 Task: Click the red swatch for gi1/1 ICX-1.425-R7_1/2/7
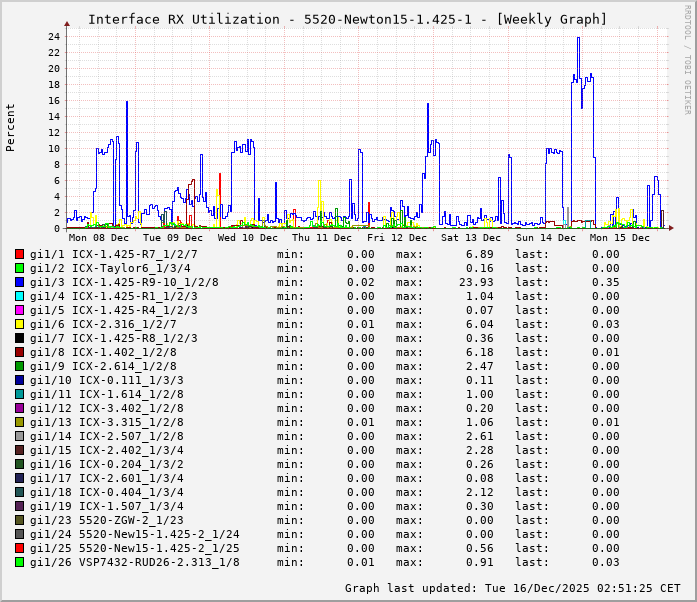pos(19,254)
